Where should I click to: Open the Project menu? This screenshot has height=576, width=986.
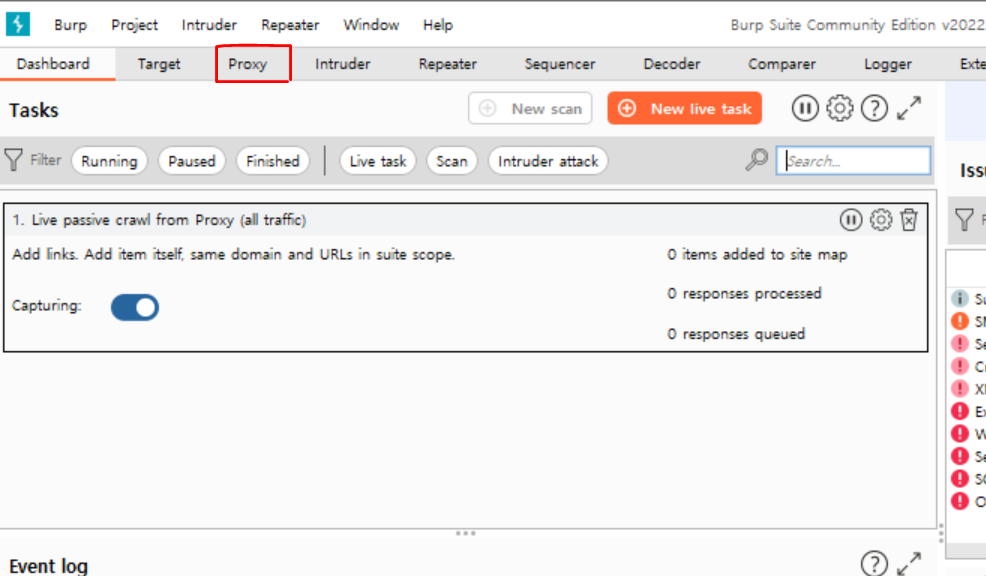(135, 25)
